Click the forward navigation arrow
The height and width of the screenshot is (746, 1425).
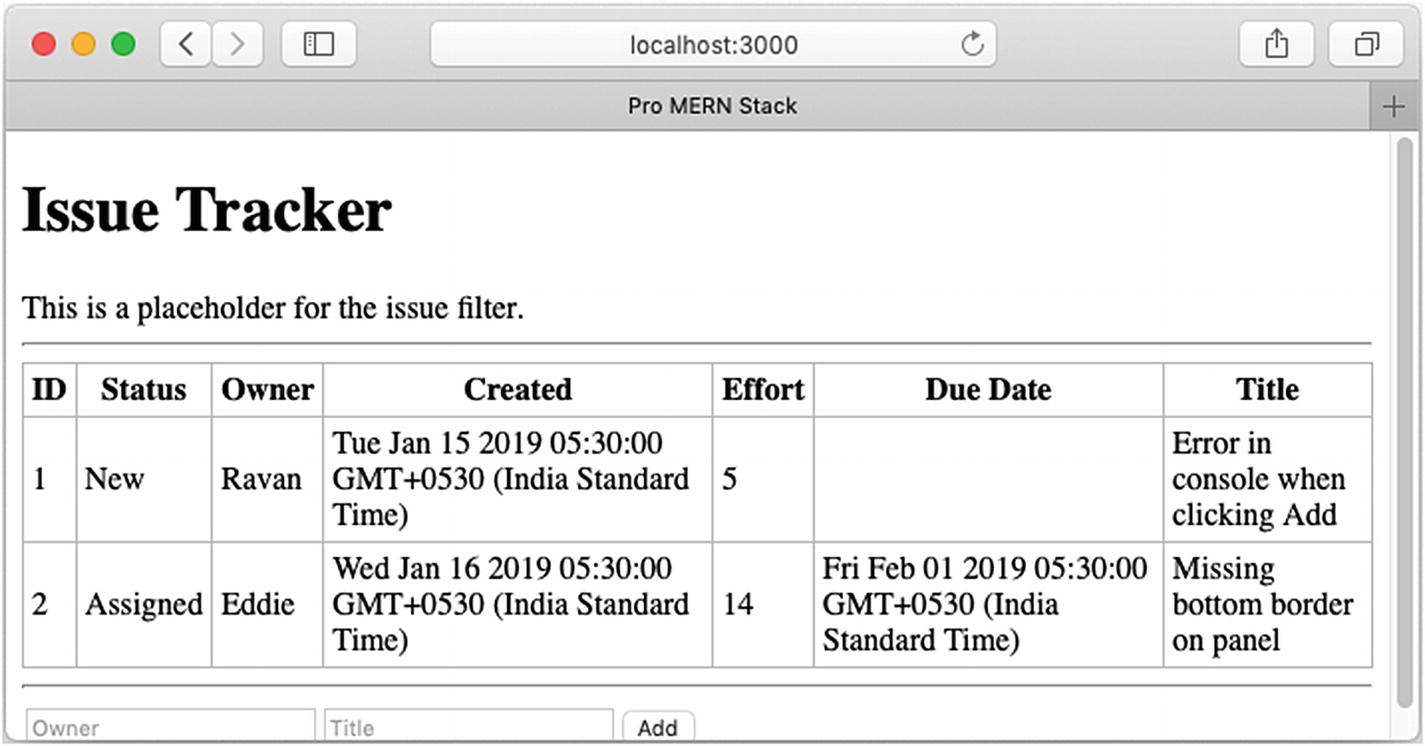pyautogui.click(x=237, y=45)
